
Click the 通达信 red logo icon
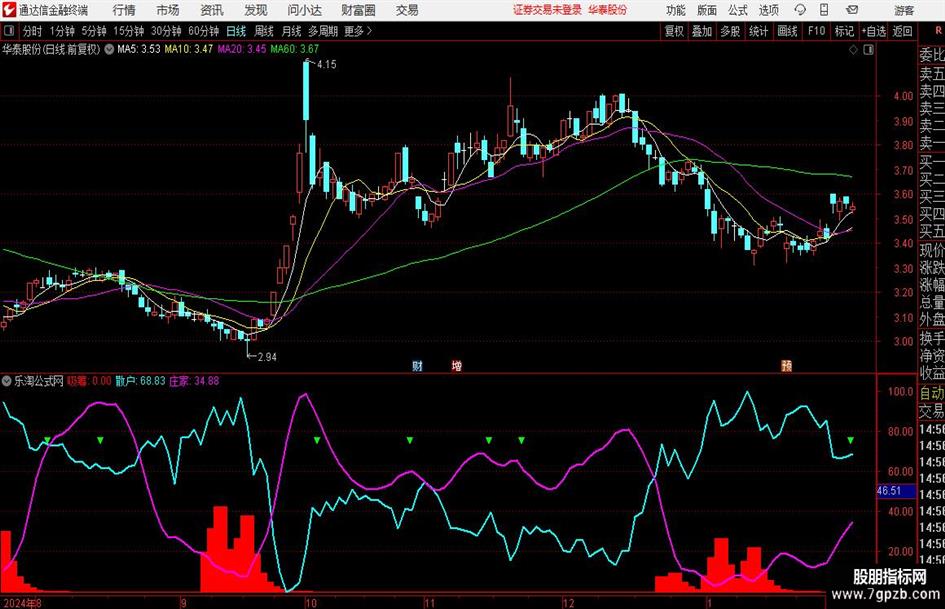(x=9, y=10)
